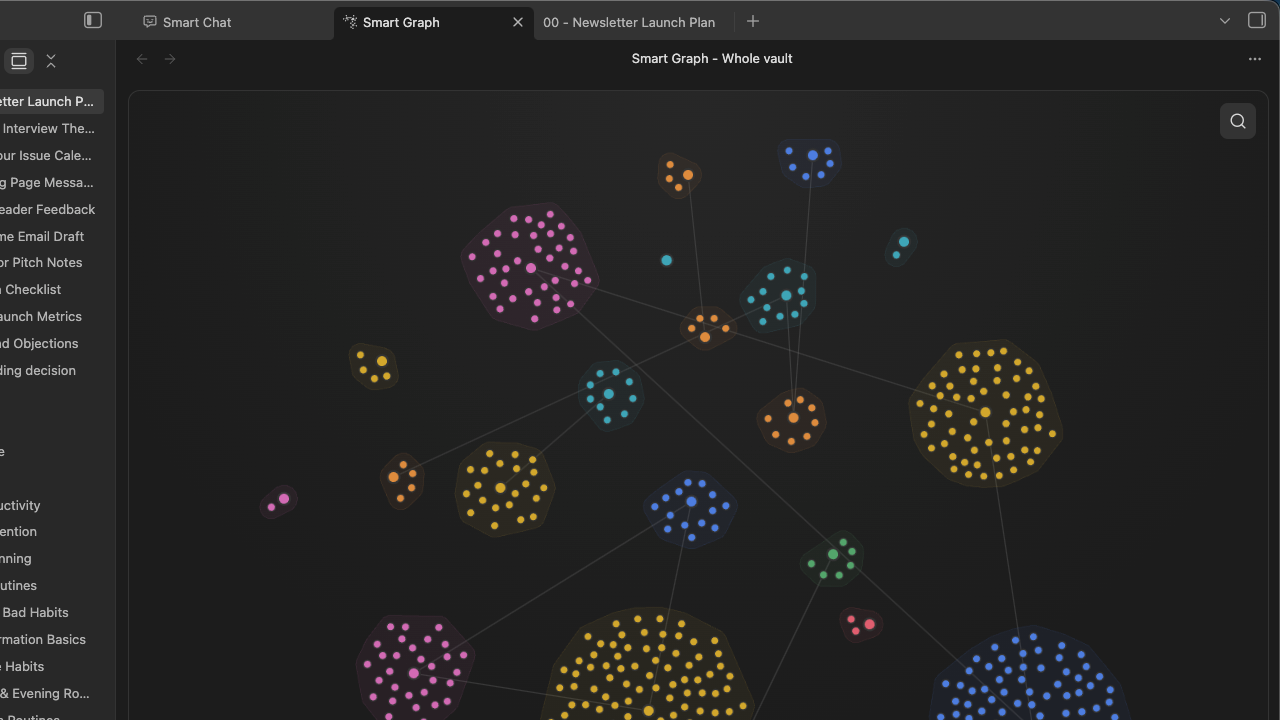Toggle the left sidebar panel icon

click(x=93, y=20)
